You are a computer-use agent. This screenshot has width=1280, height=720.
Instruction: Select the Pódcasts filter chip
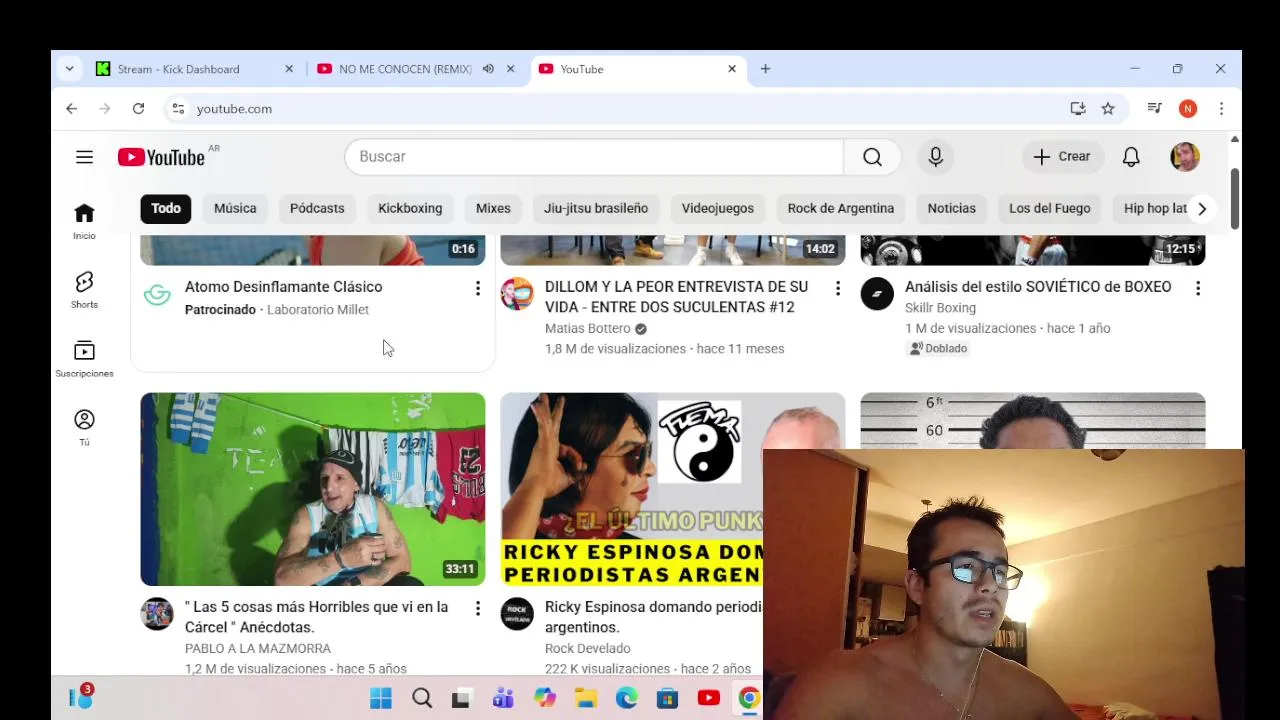pyautogui.click(x=317, y=208)
